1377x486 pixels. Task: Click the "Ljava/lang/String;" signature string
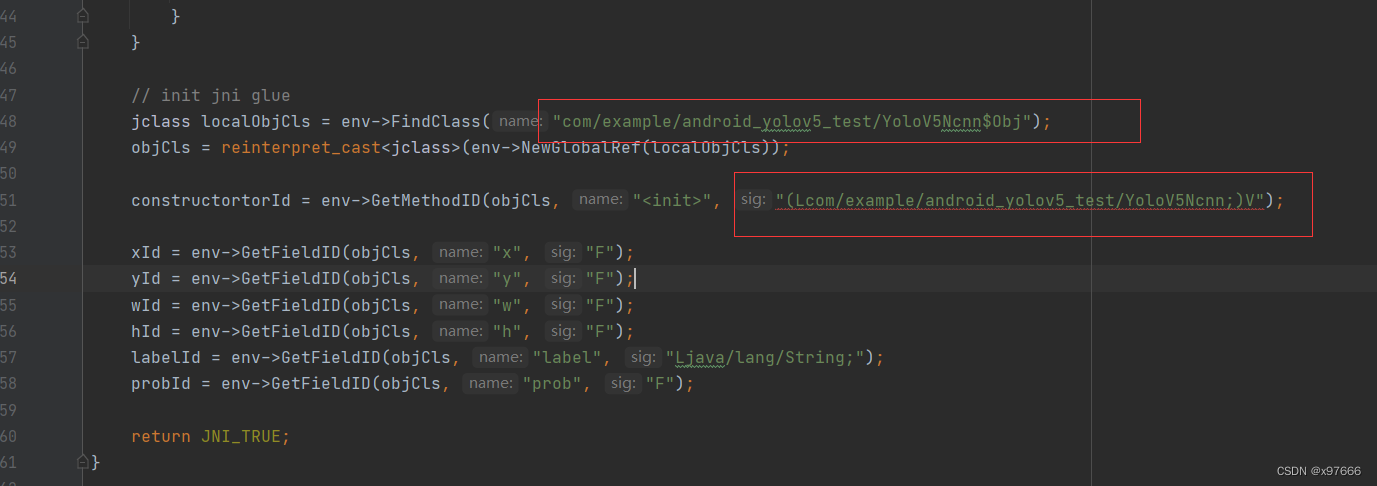click(765, 357)
